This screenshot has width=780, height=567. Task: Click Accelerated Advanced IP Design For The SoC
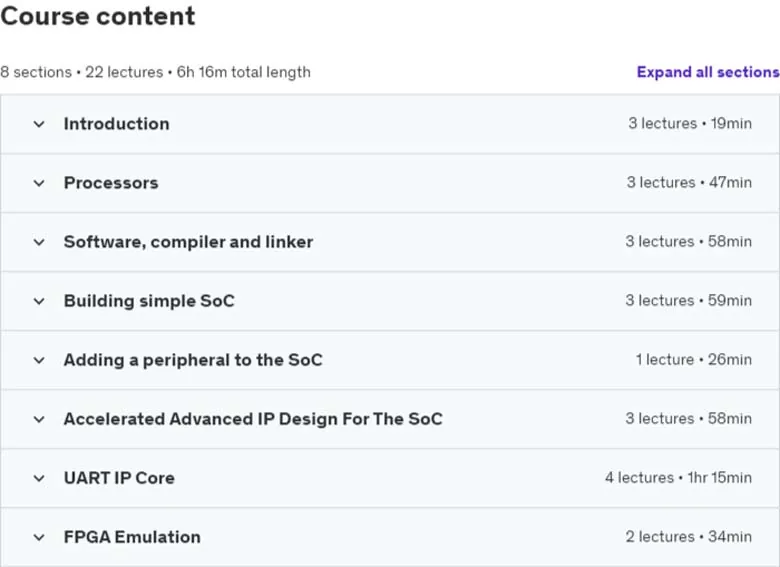[253, 419]
